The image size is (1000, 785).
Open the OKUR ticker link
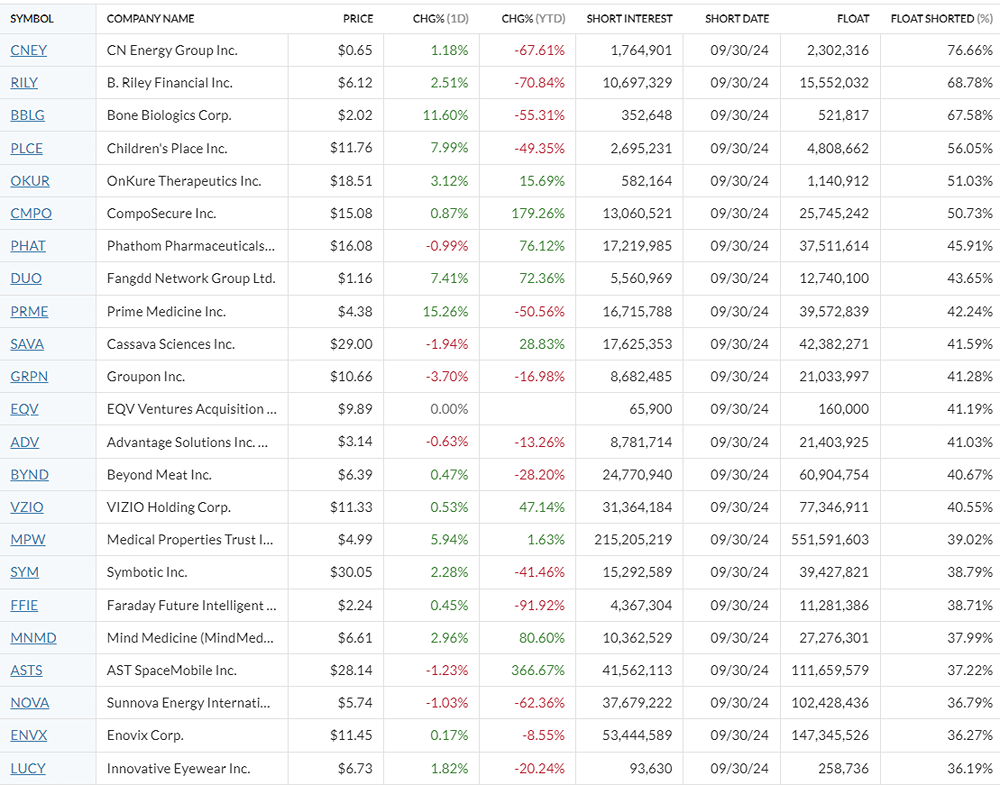click(x=29, y=181)
